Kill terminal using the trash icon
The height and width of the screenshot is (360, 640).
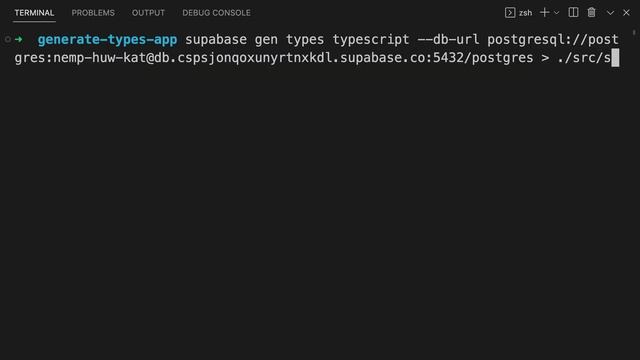point(591,13)
